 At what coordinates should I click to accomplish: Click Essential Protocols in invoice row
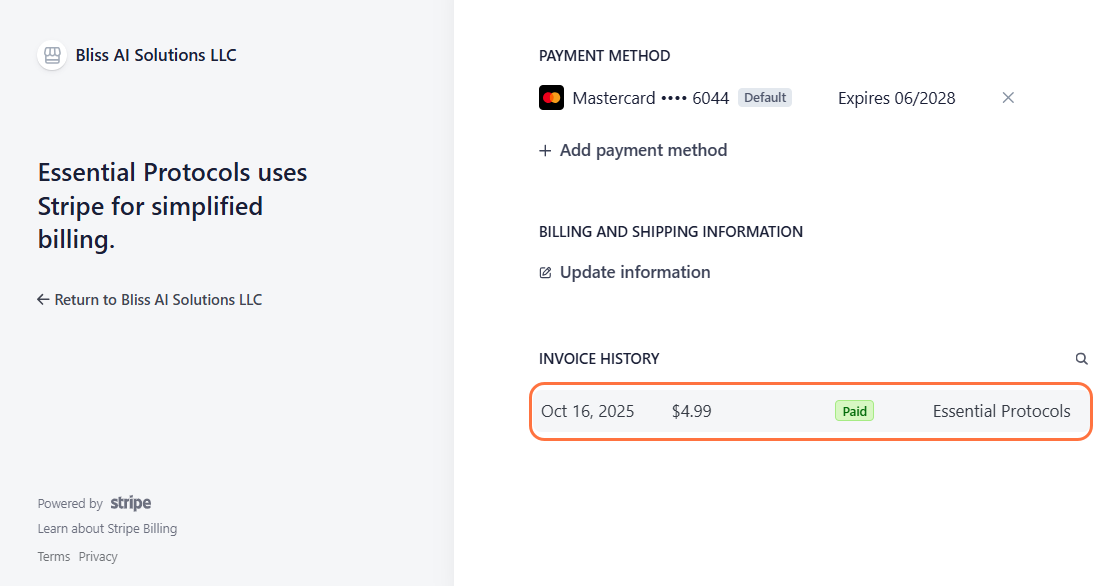pos(1001,411)
